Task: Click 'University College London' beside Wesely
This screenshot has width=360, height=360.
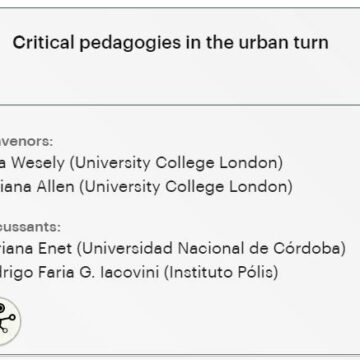Action: (177, 163)
